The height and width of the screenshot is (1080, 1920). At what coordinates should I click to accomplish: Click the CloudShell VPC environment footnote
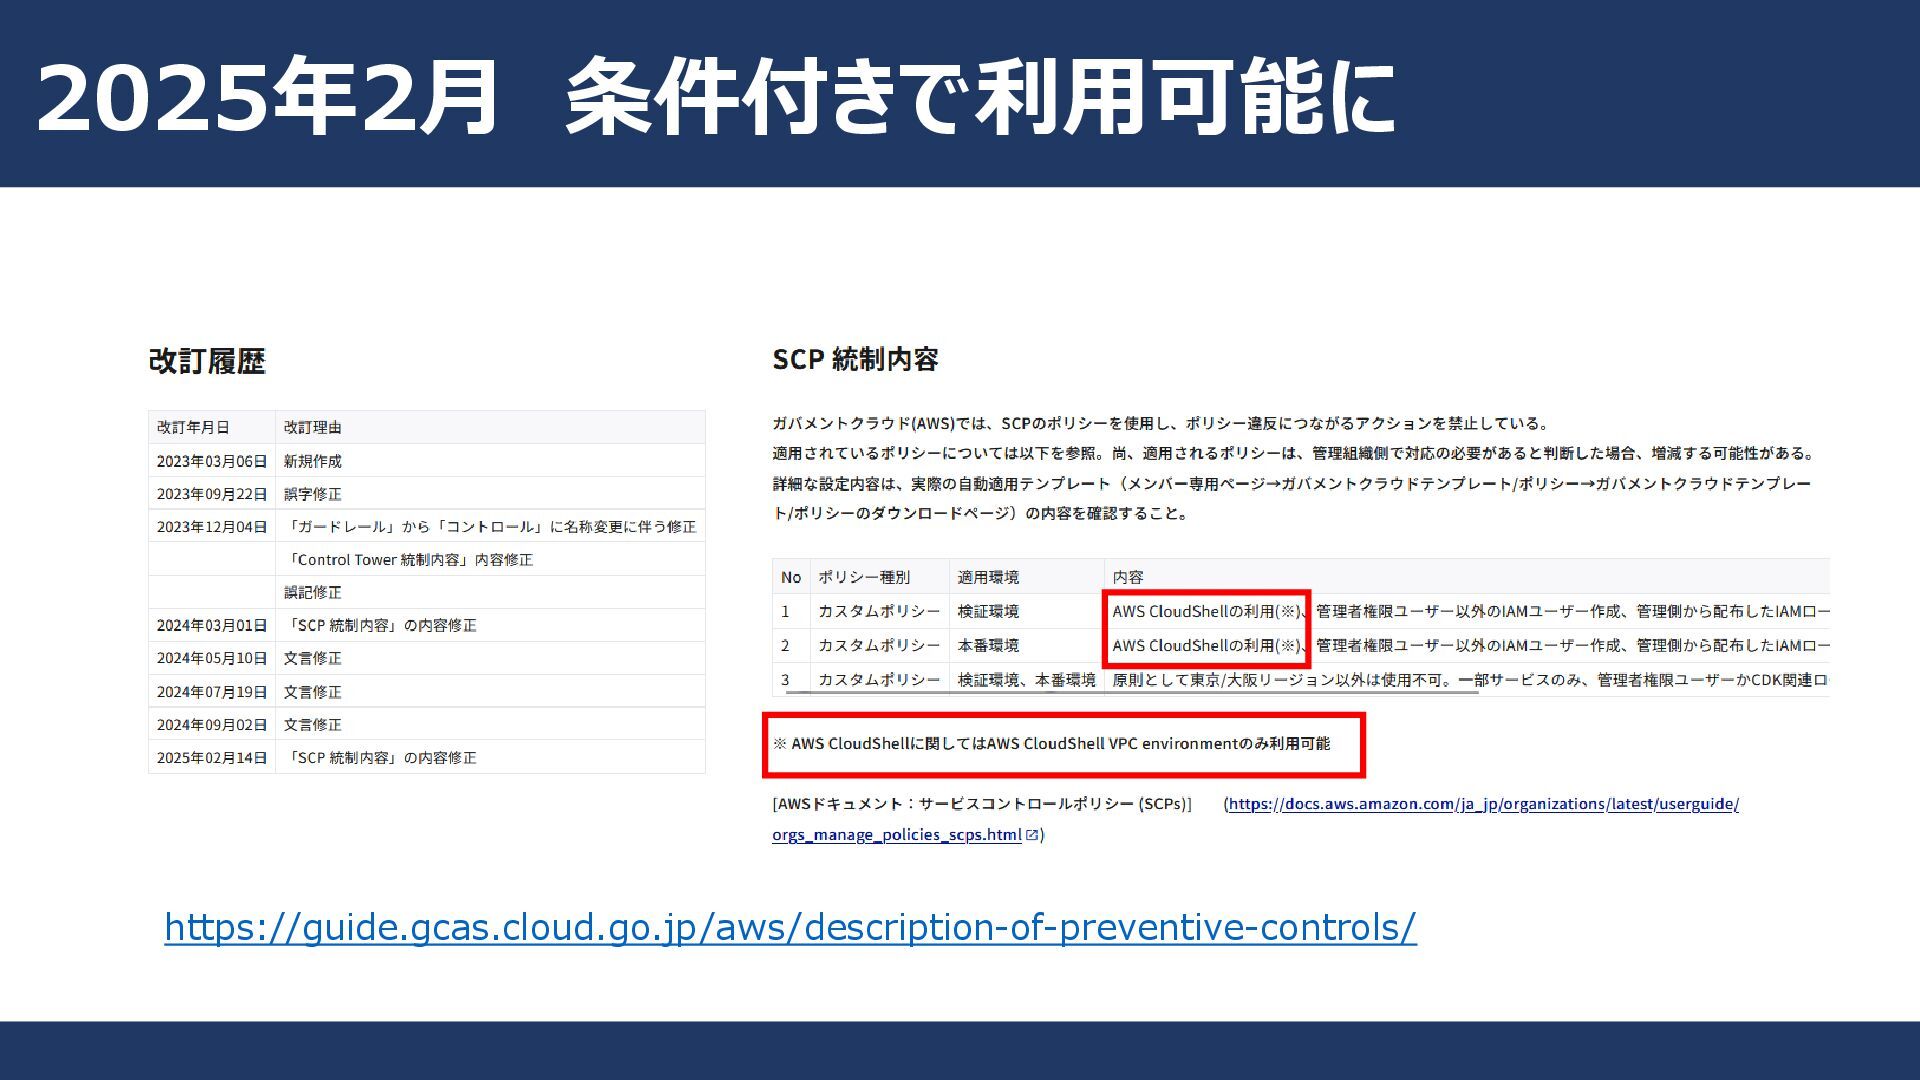coord(1051,743)
